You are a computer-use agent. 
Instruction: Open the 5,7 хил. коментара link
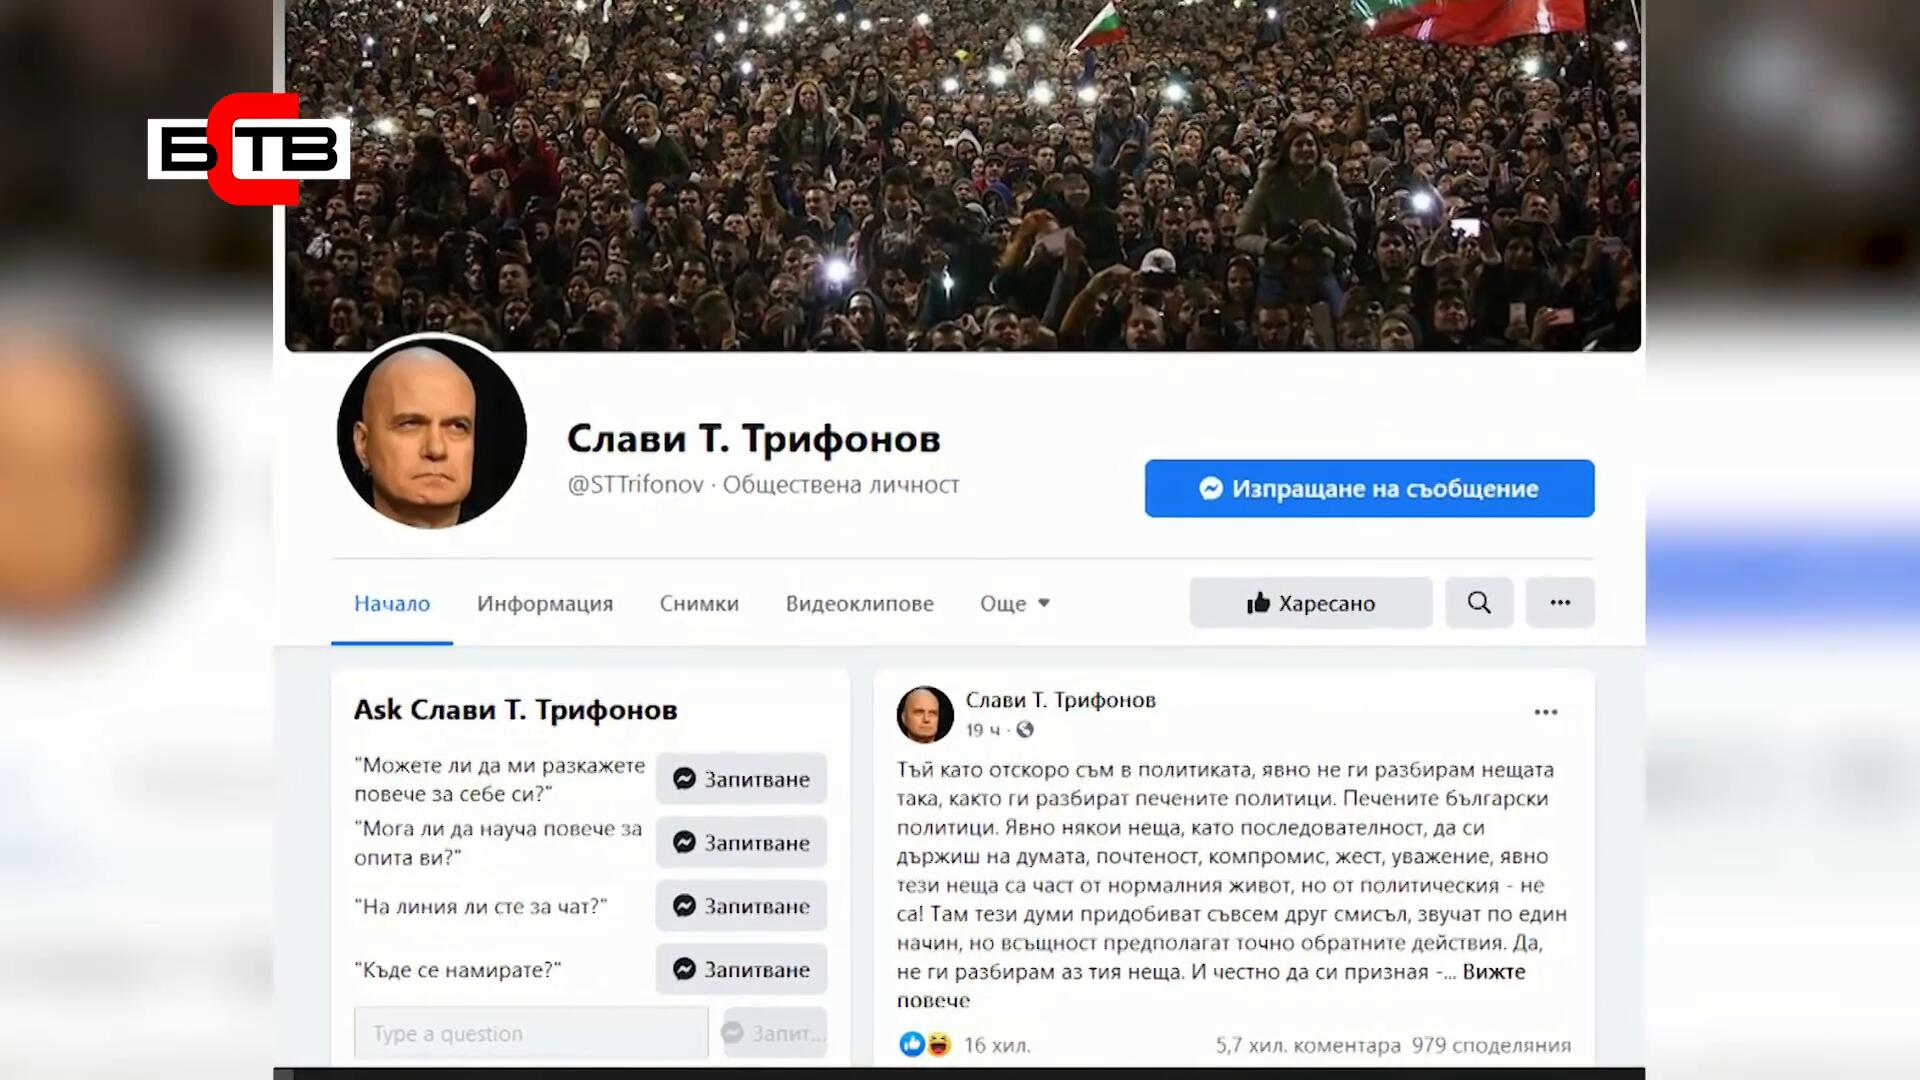tap(1308, 1045)
